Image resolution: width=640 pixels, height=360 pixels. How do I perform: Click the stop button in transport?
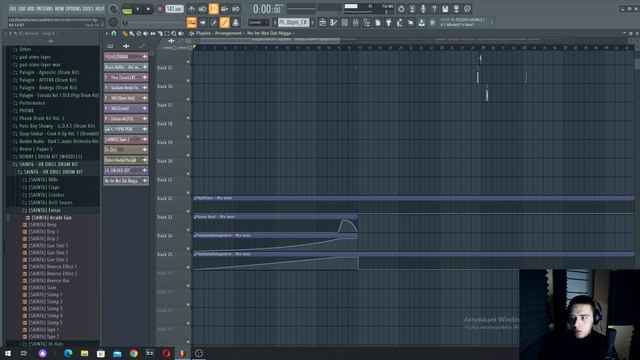point(148,9)
